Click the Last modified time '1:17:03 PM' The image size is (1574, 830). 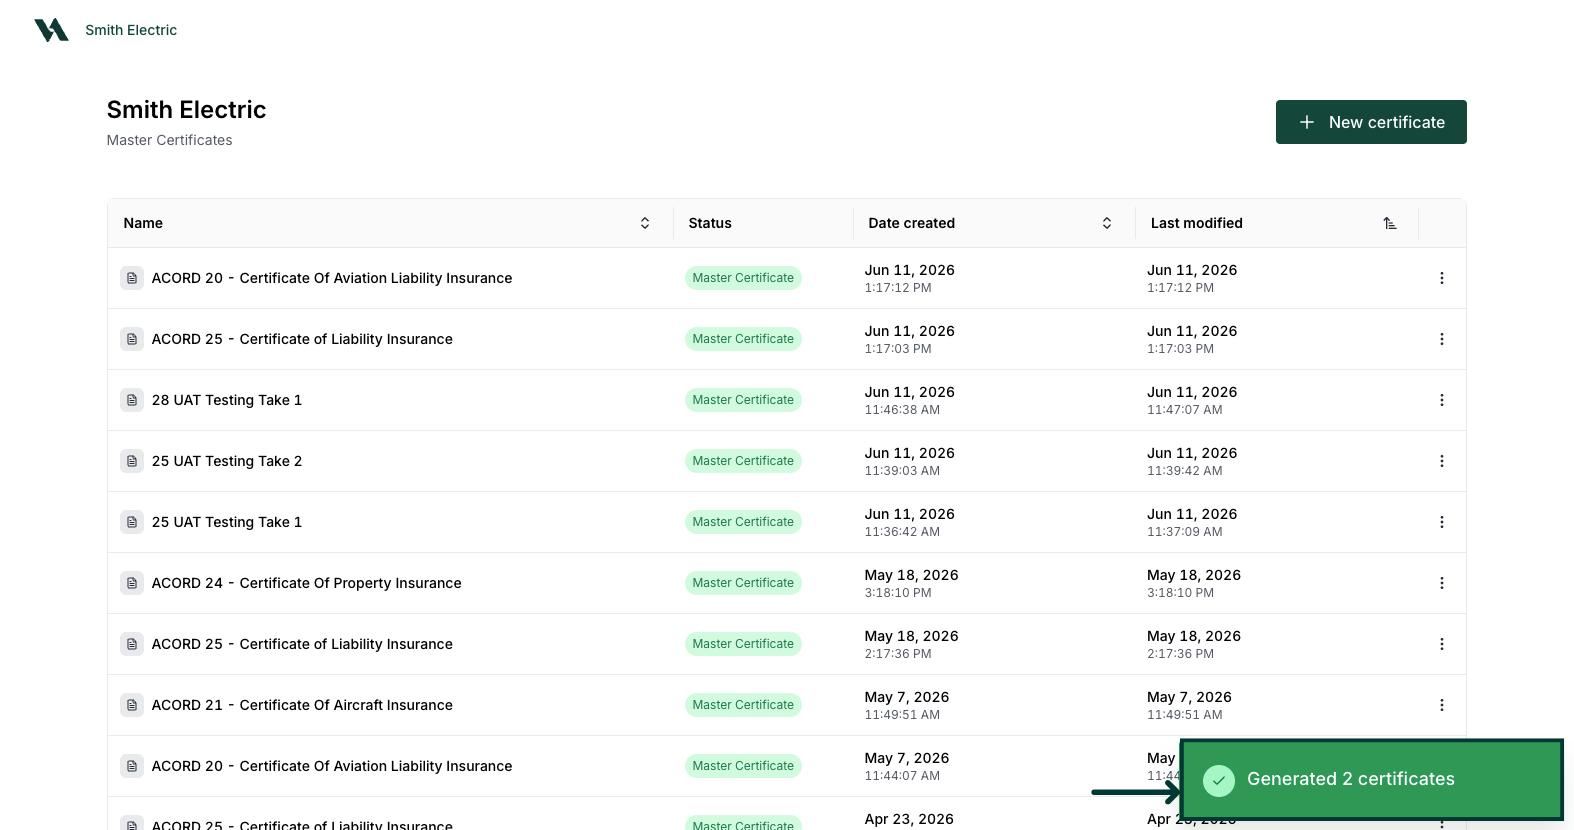tap(1180, 349)
